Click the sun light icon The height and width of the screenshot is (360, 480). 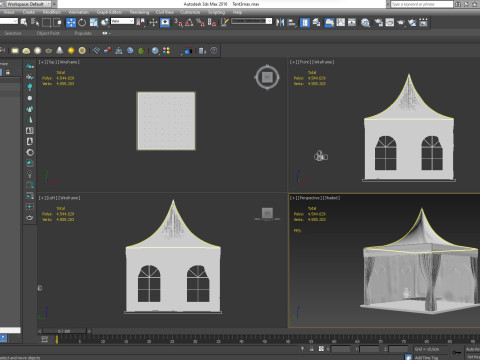pyautogui.click(x=71, y=51)
